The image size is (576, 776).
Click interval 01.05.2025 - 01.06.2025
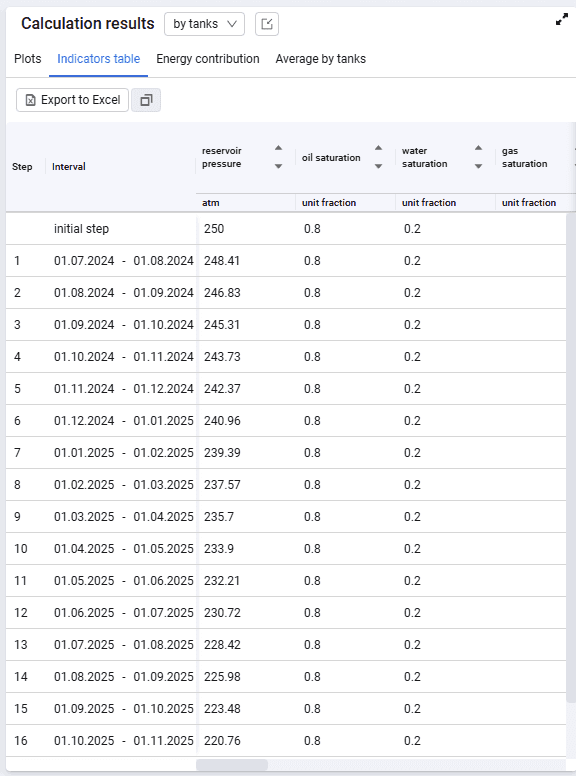pyautogui.click(x=124, y=581)
